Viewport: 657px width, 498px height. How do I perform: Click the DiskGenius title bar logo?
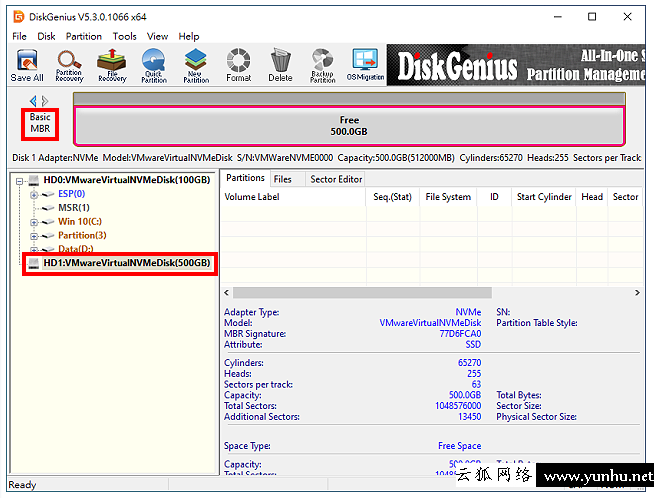pos(18,17)
